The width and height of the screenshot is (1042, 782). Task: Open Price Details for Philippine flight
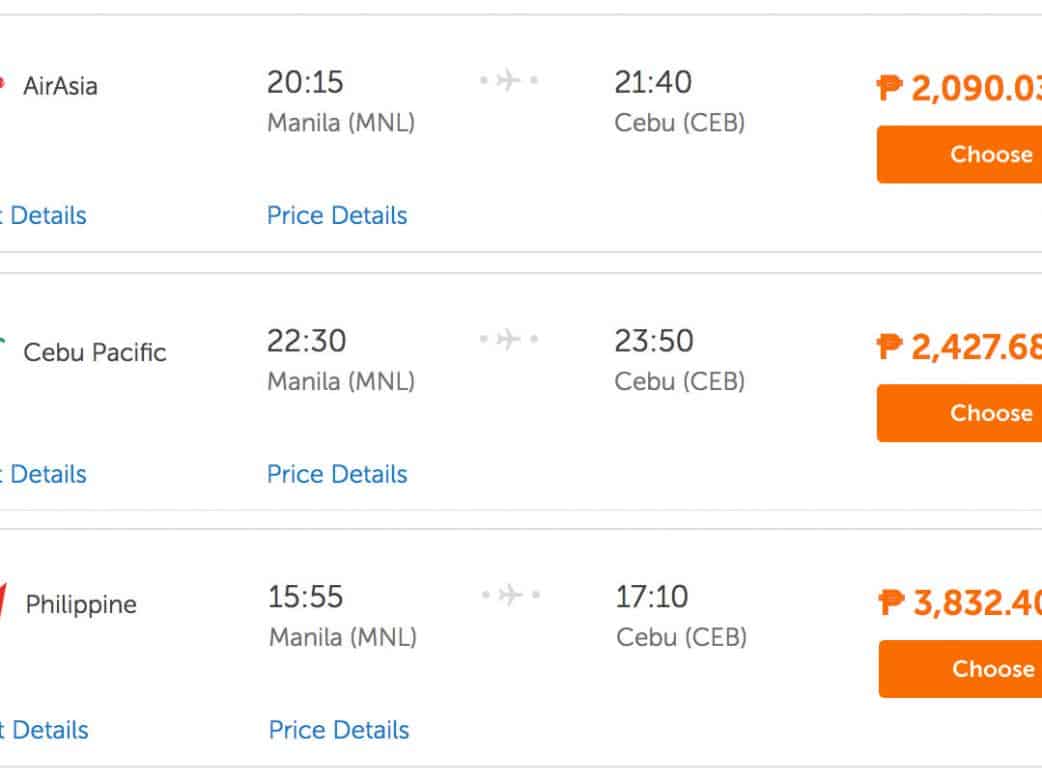click(x=339, y=730)
